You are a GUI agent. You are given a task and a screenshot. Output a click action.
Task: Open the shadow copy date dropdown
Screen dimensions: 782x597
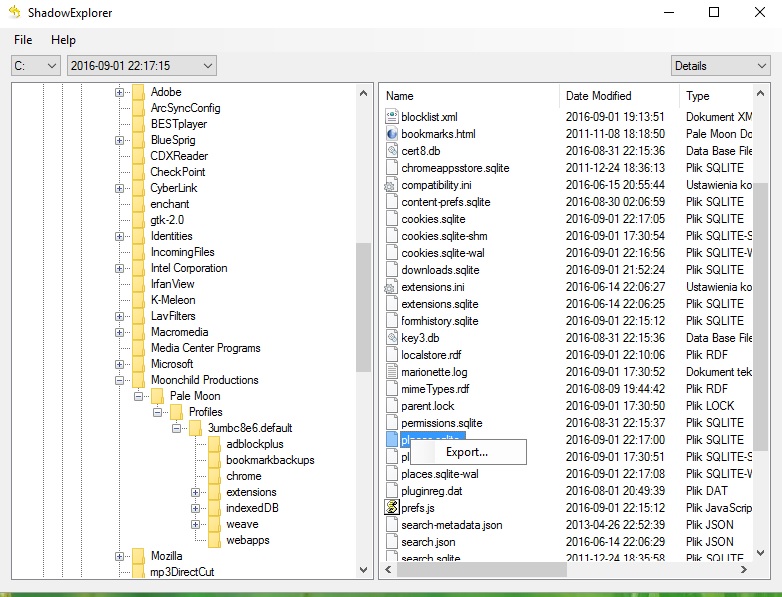click(x=142, y=66)
